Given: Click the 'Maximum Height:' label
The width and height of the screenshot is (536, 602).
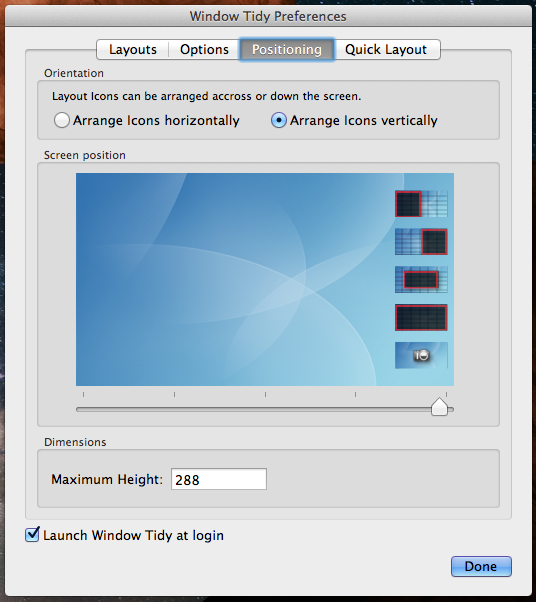Looking at the screenshot, I should point(107,480).
